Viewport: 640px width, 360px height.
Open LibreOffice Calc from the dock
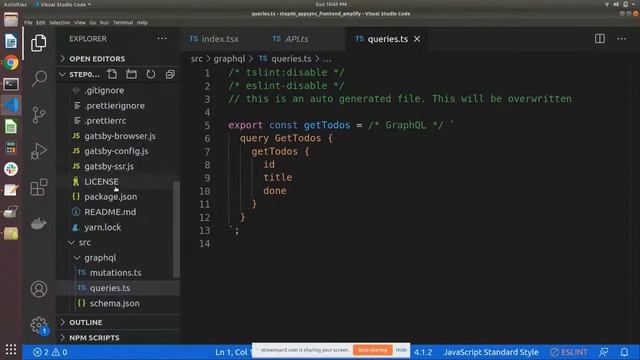pos(11,127)
